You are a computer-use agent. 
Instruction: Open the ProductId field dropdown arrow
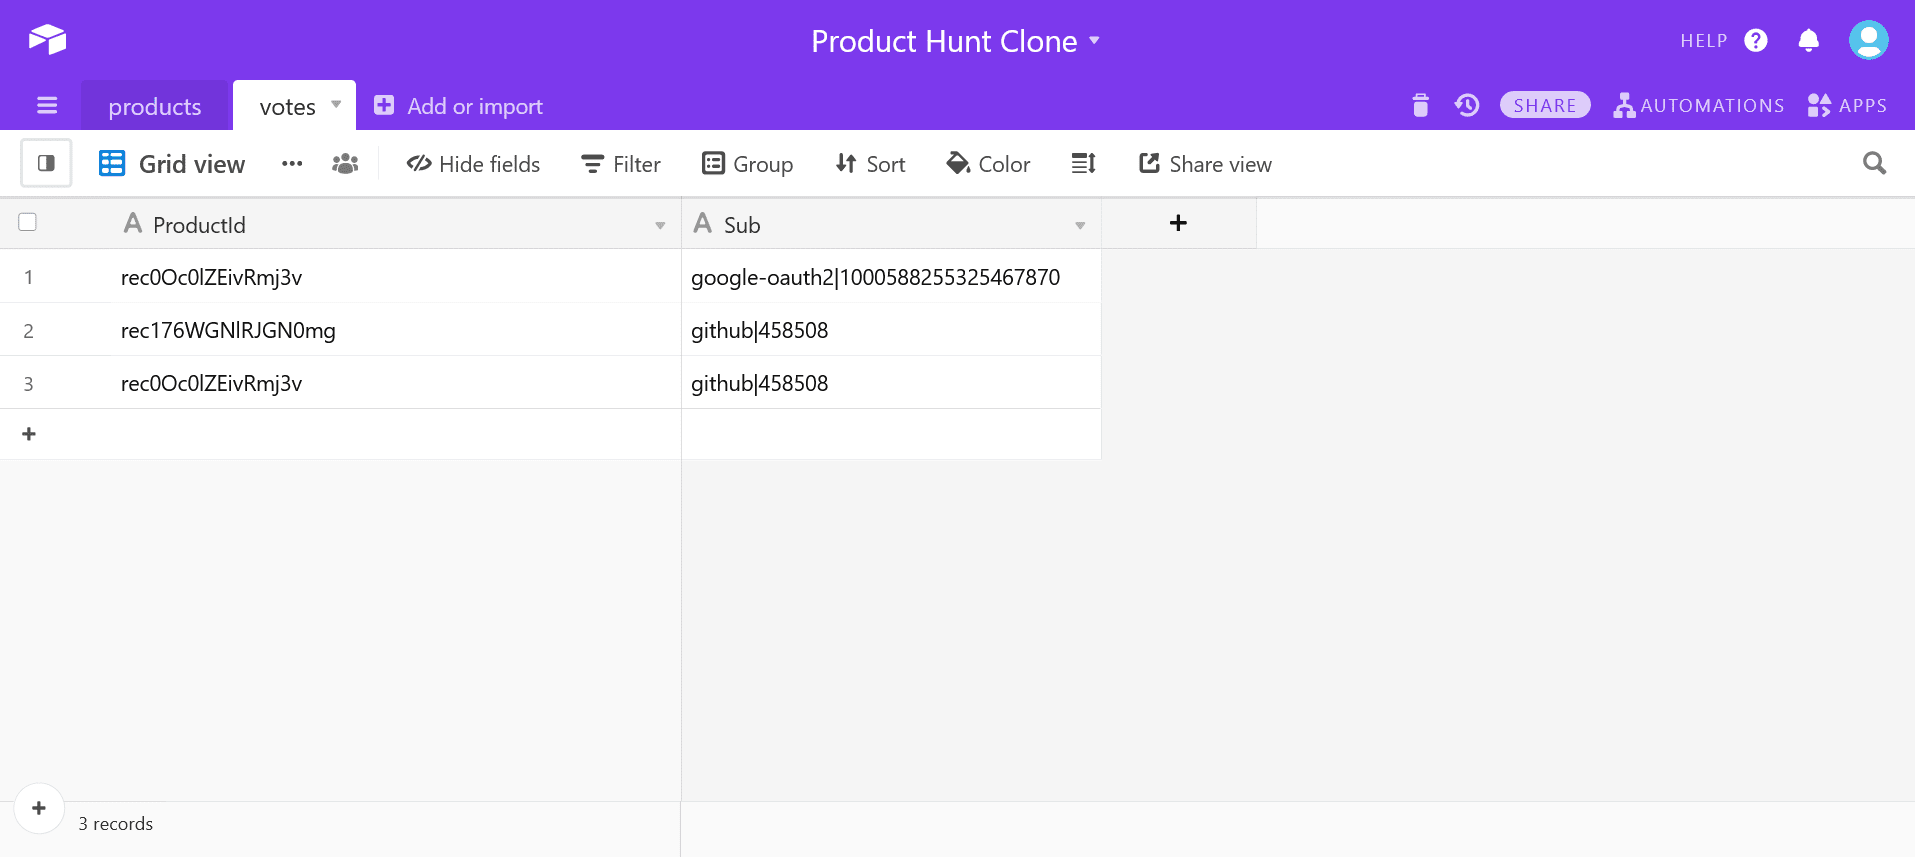click(x=660, y=225)
